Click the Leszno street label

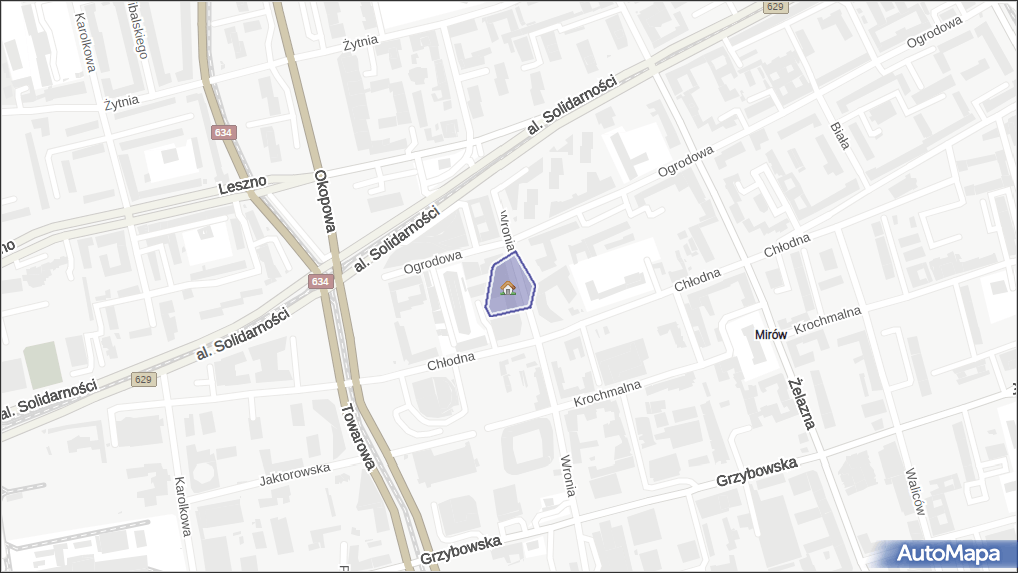click(242, 185)
